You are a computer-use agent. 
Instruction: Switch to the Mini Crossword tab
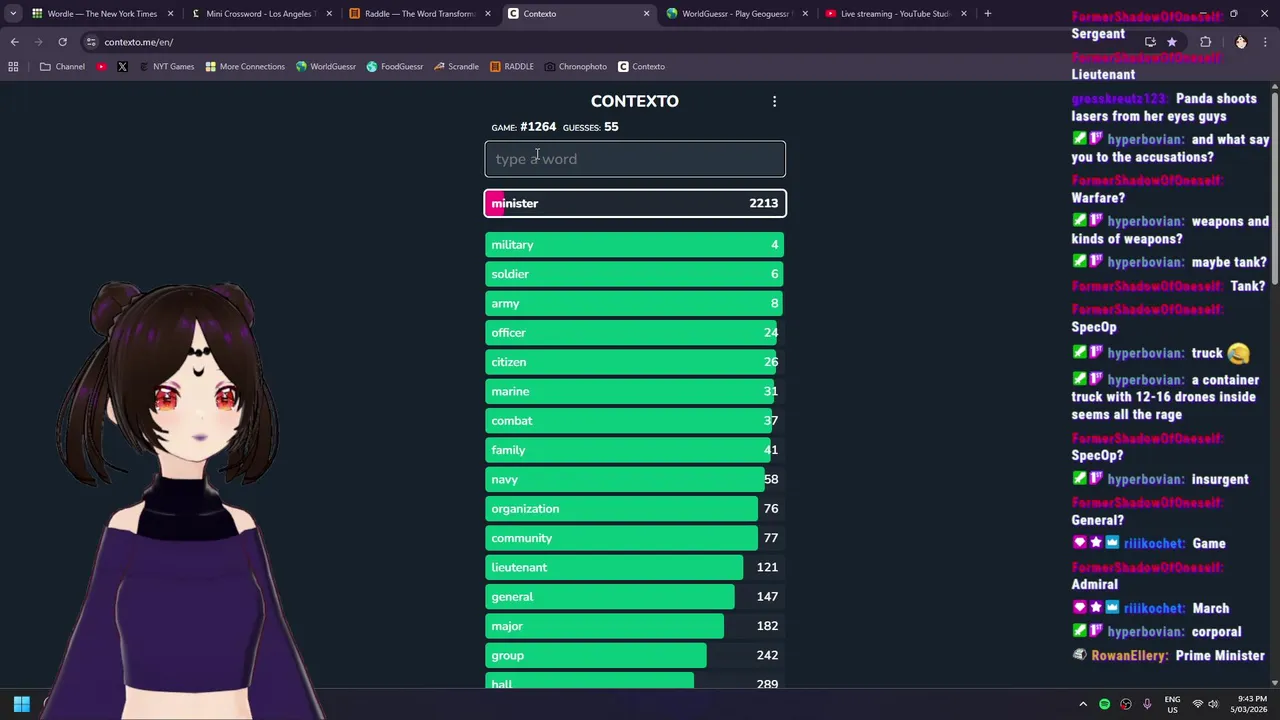click(x=261, y=14)
